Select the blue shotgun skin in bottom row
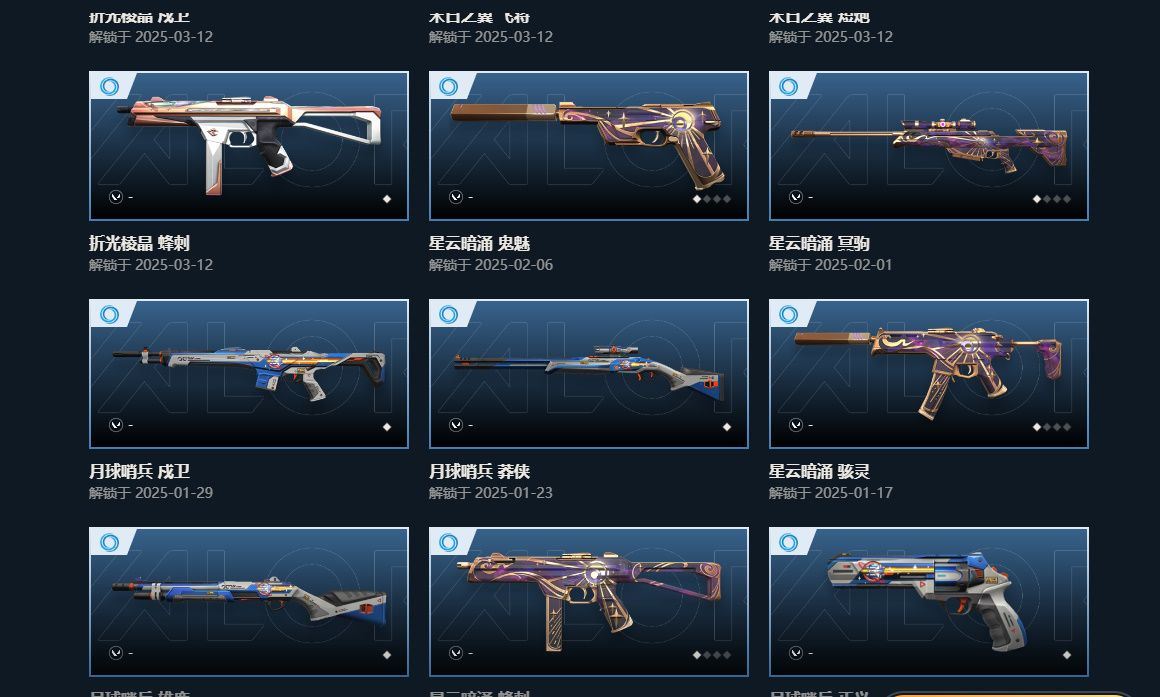The image size is (1160, 697). point(249,602)
